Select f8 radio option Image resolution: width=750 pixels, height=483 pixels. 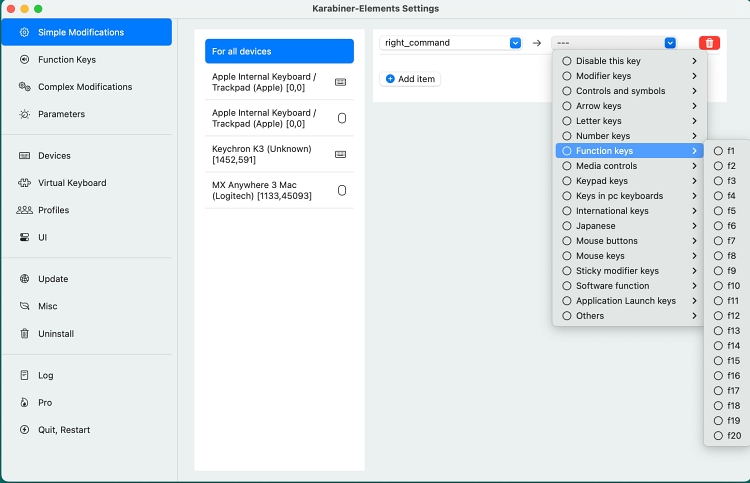point(718,256)
